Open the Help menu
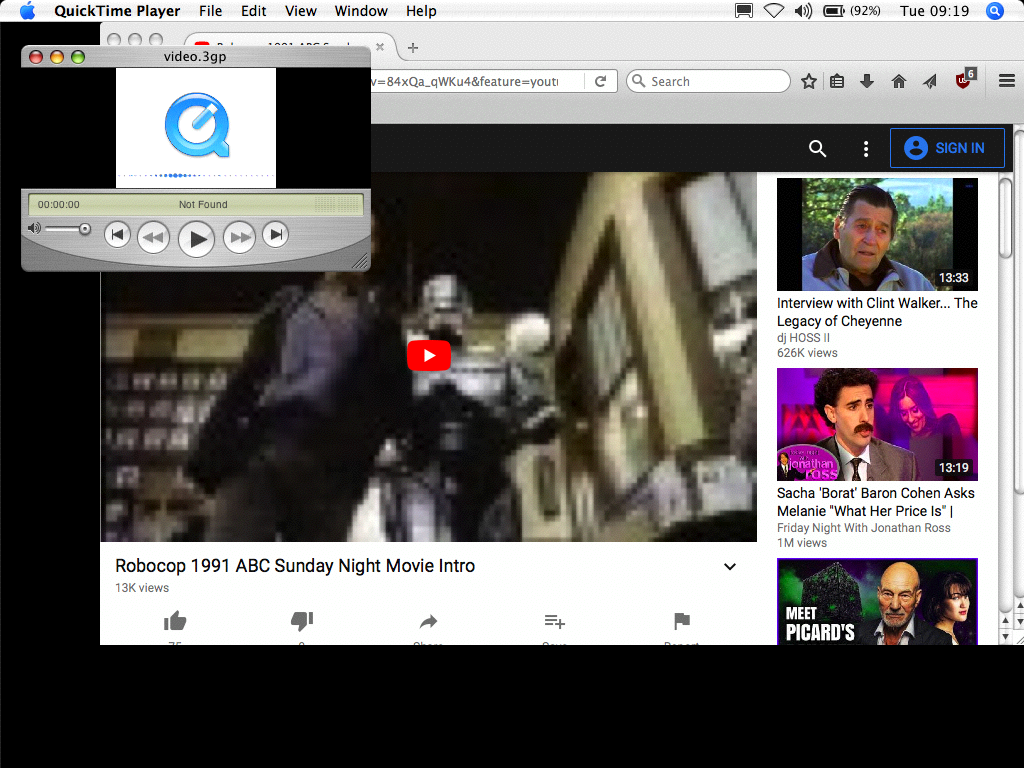Image resolution: width=1024 pixels, height=768 pixels. [421, 11]
